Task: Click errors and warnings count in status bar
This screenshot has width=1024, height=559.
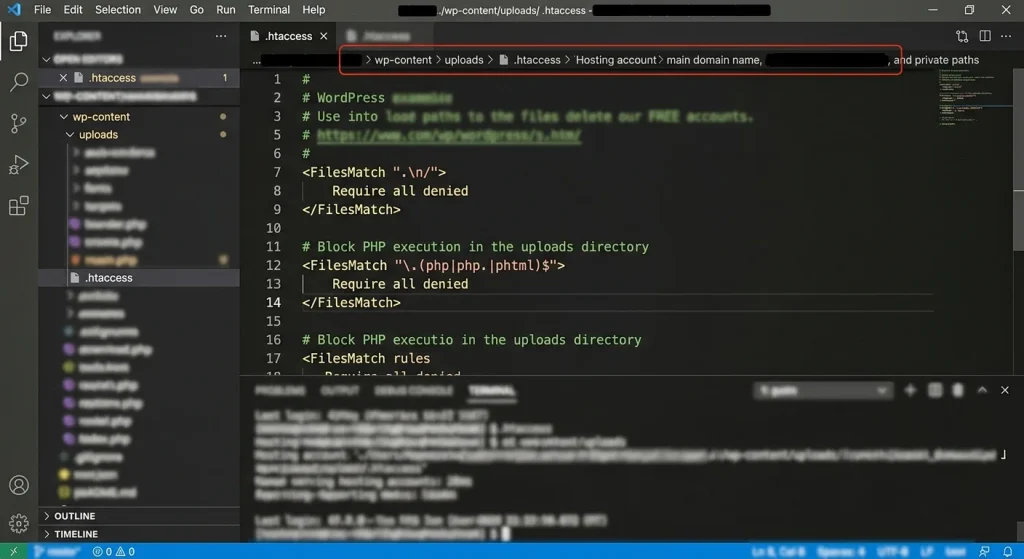Action: click(114, 551)
